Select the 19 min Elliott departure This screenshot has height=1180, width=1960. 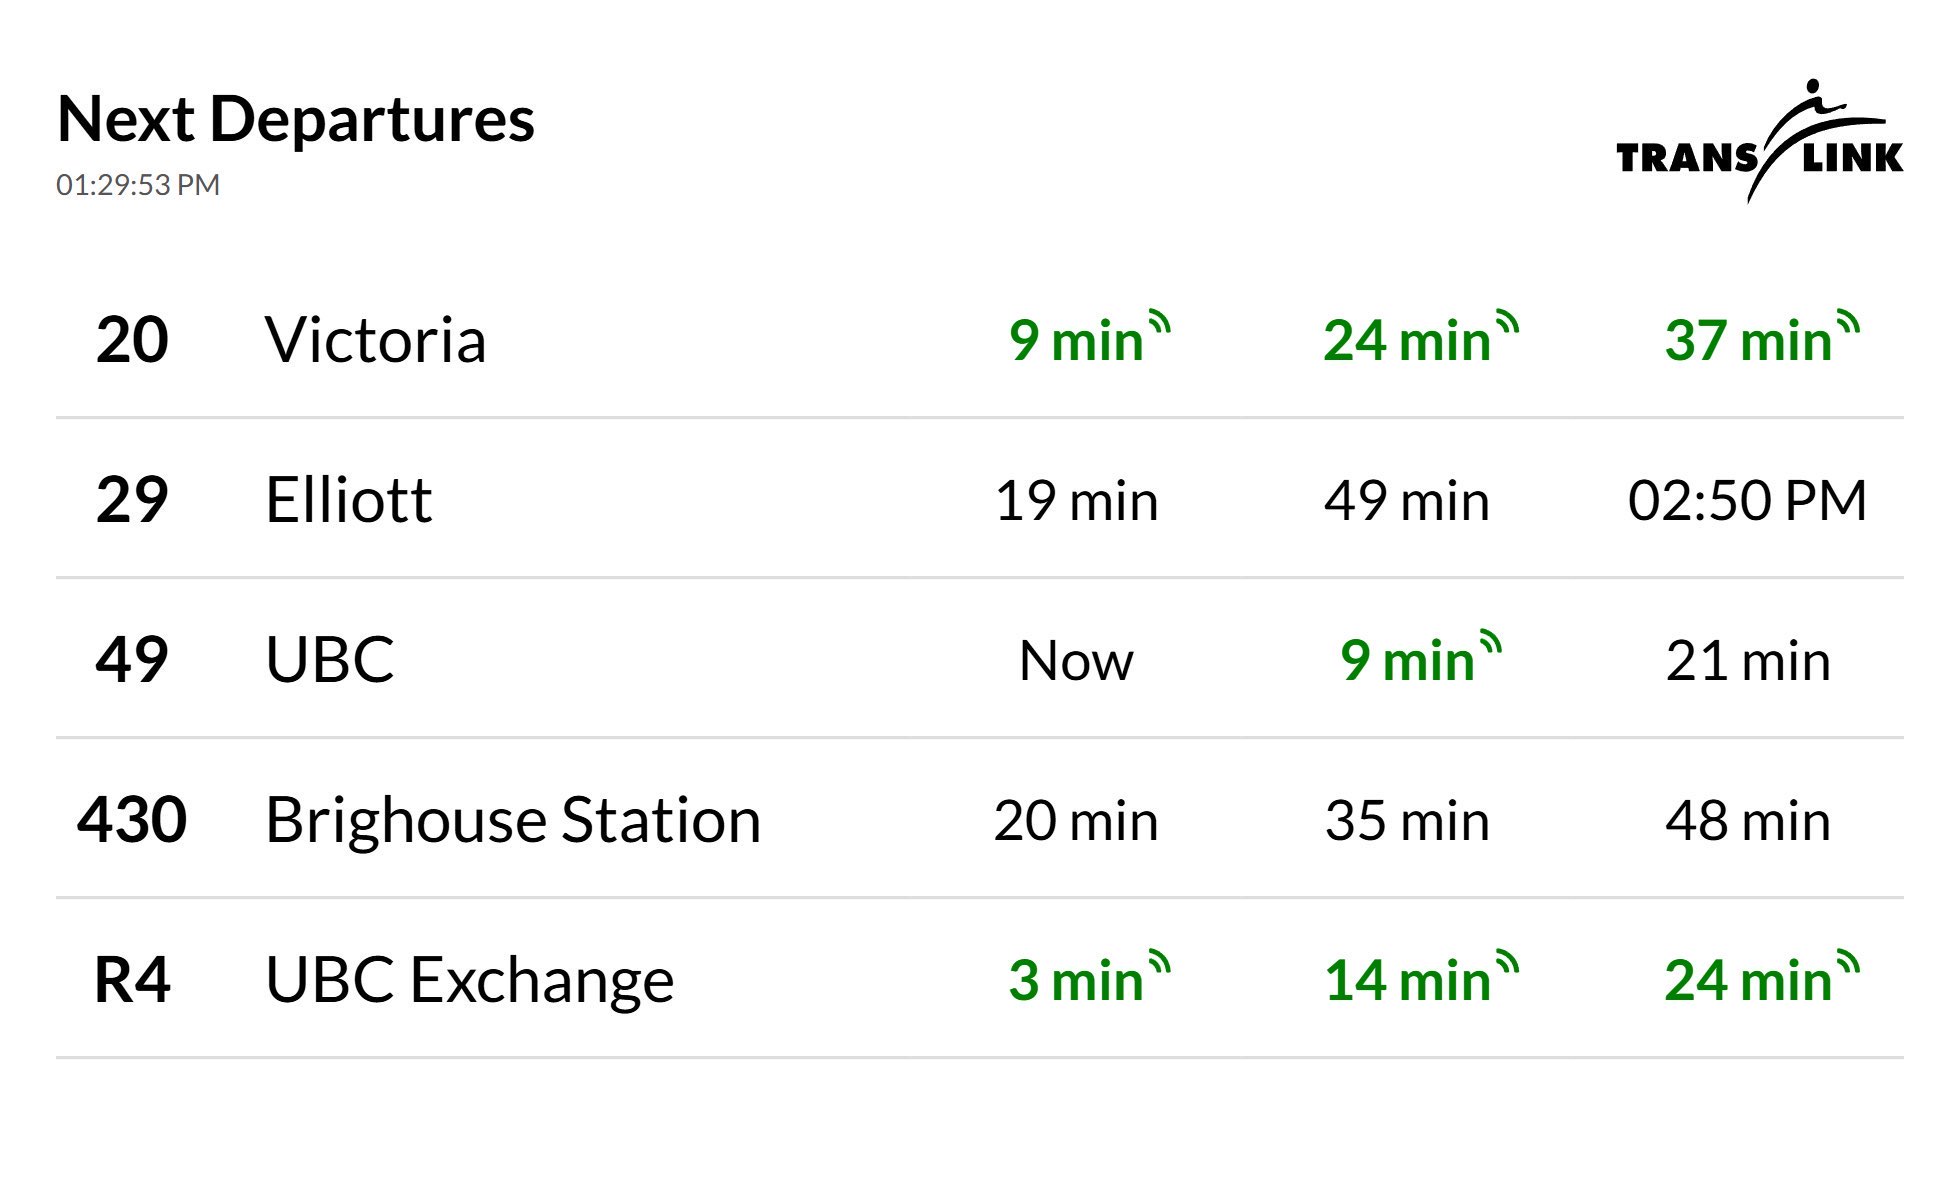click(x=1076, y=500)
